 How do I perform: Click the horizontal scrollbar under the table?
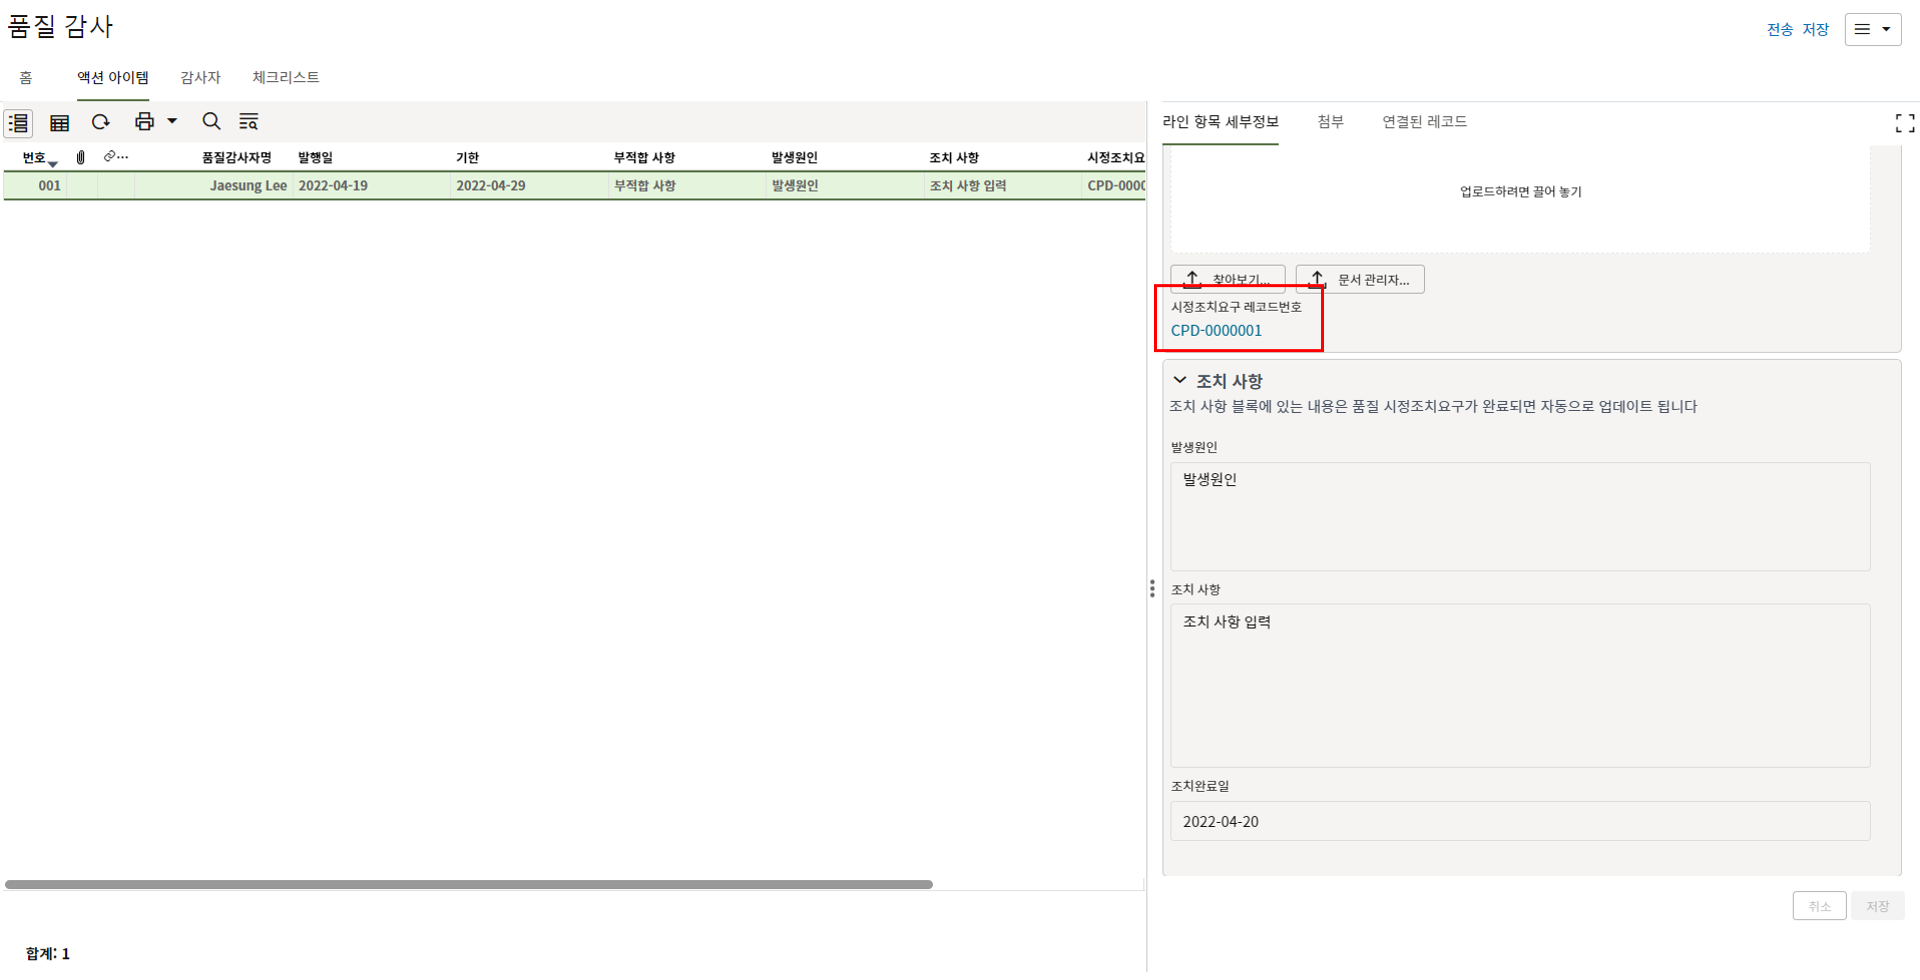[468, 885]
